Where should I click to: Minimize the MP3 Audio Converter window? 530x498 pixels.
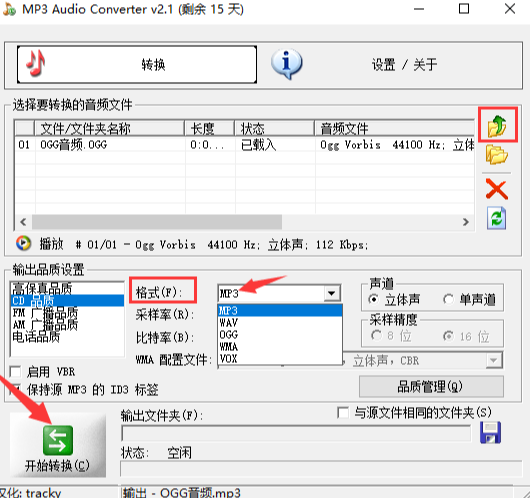pyautogui.click(x=419, y=9)
